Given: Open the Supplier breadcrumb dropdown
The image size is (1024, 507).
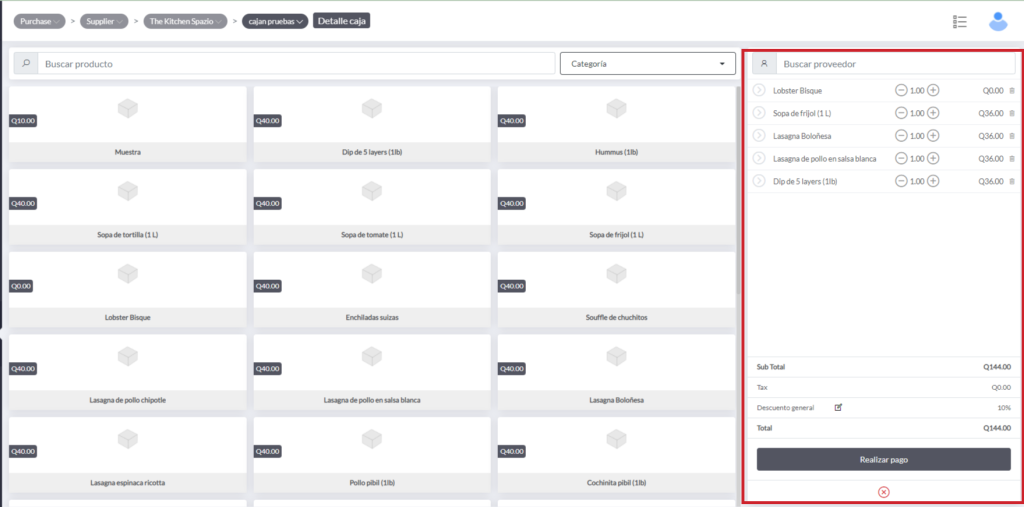Looking at the screenshot, I should (x=105, y=21).
